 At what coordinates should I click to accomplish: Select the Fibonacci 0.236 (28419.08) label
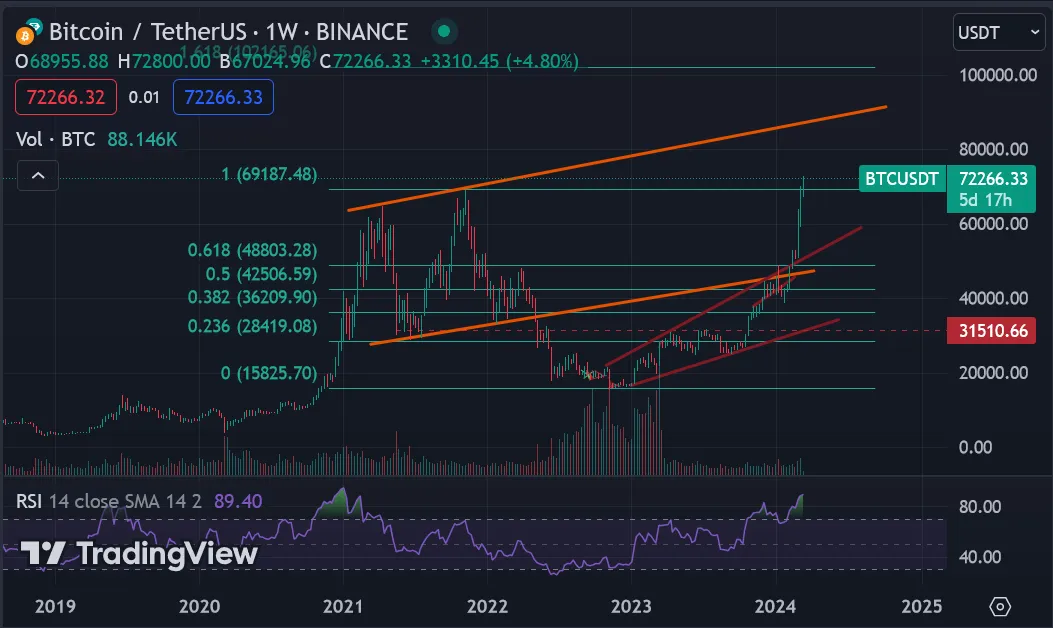click(x=253, y=326)
